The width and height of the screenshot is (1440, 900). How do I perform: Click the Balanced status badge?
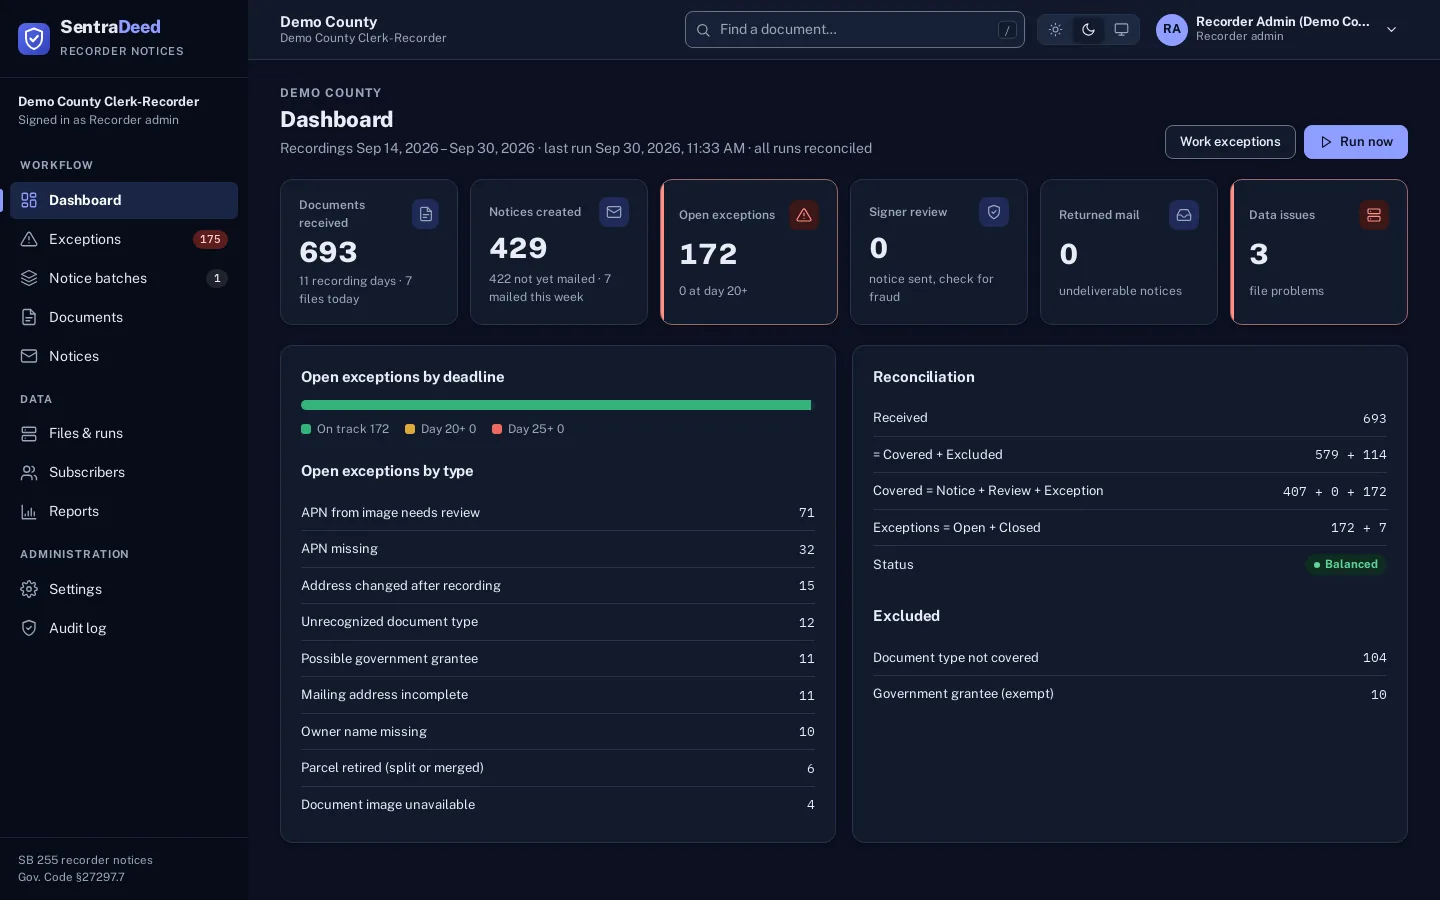[x=1346, y=564]
